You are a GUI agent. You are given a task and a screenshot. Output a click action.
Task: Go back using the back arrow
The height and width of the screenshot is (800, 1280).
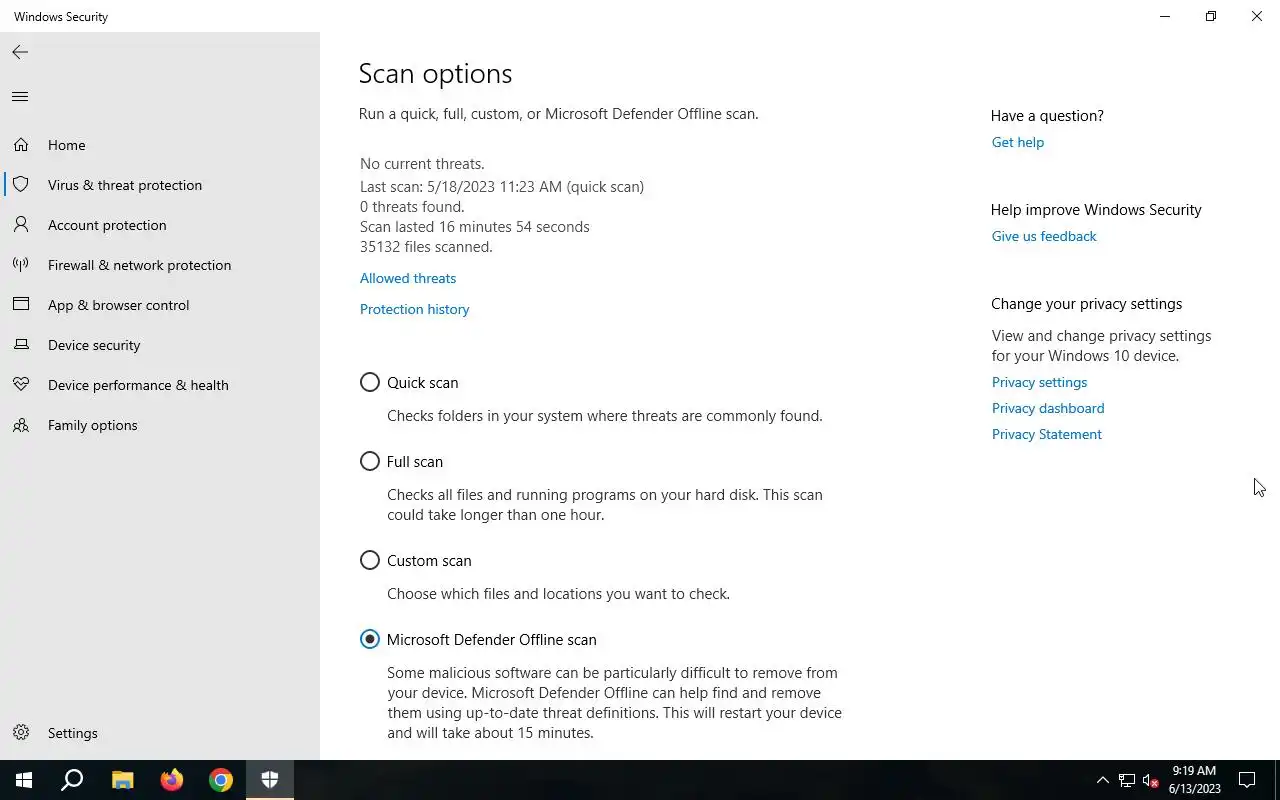click(x=20, y=52)
